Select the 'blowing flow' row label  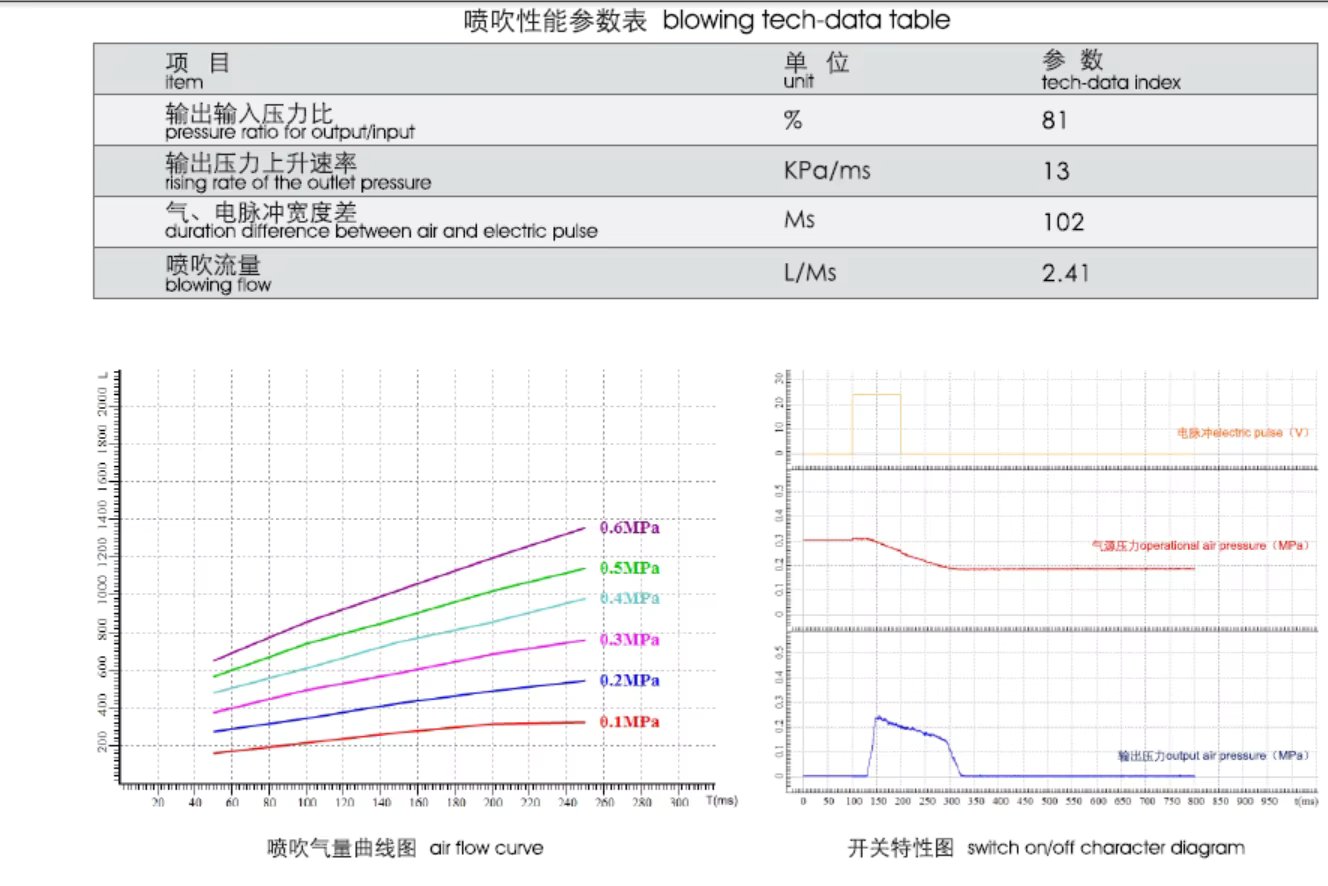(218, 284)
